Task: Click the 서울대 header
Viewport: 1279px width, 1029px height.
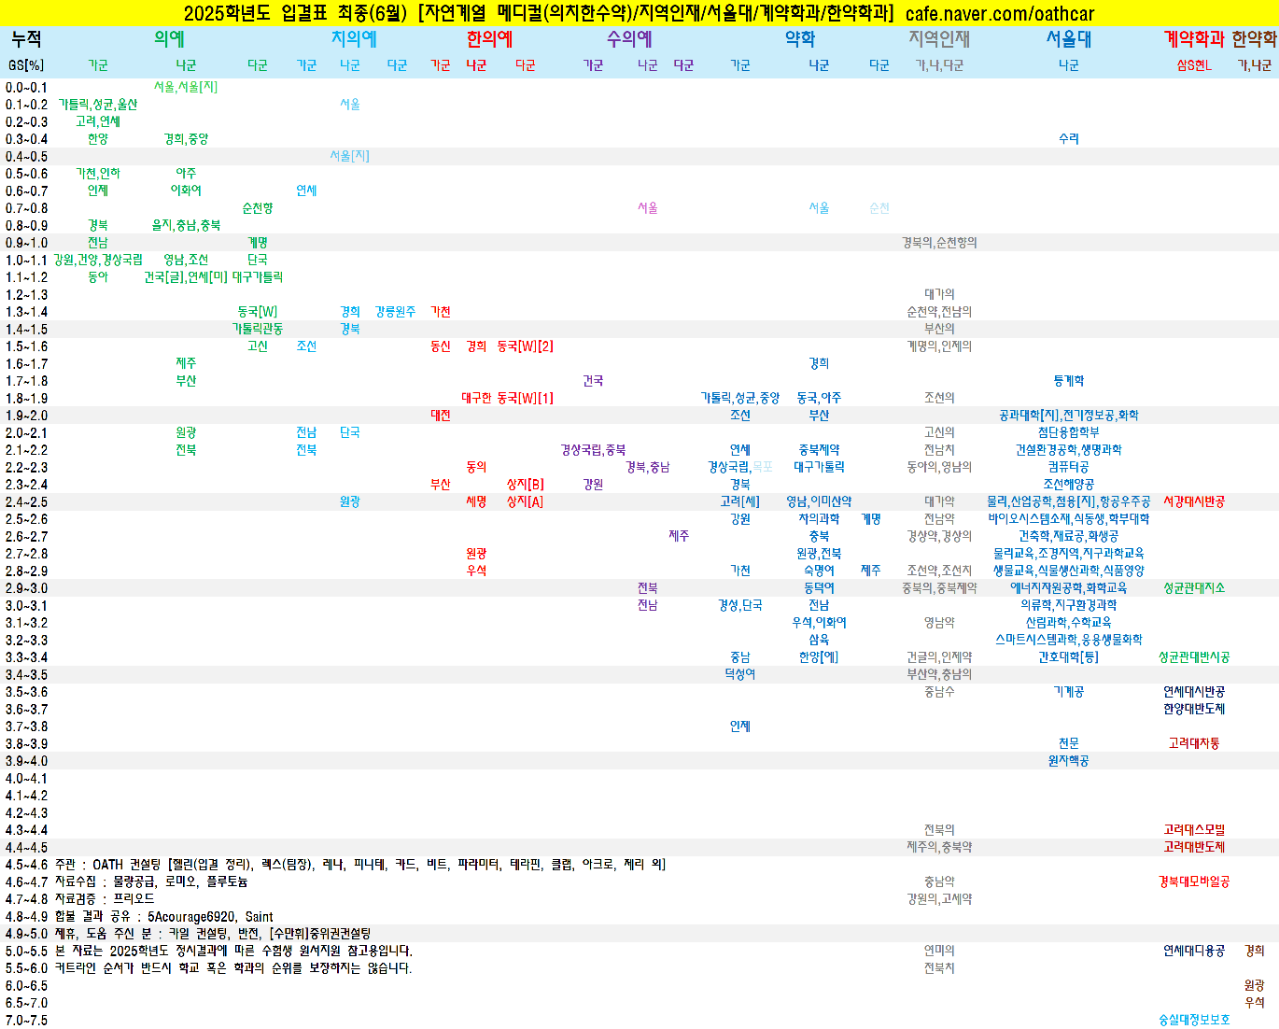Action: click(1069, 39)
